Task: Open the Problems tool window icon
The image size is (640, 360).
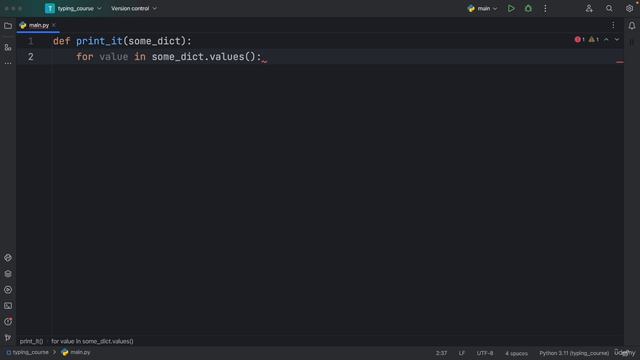Action: point(8,322)
